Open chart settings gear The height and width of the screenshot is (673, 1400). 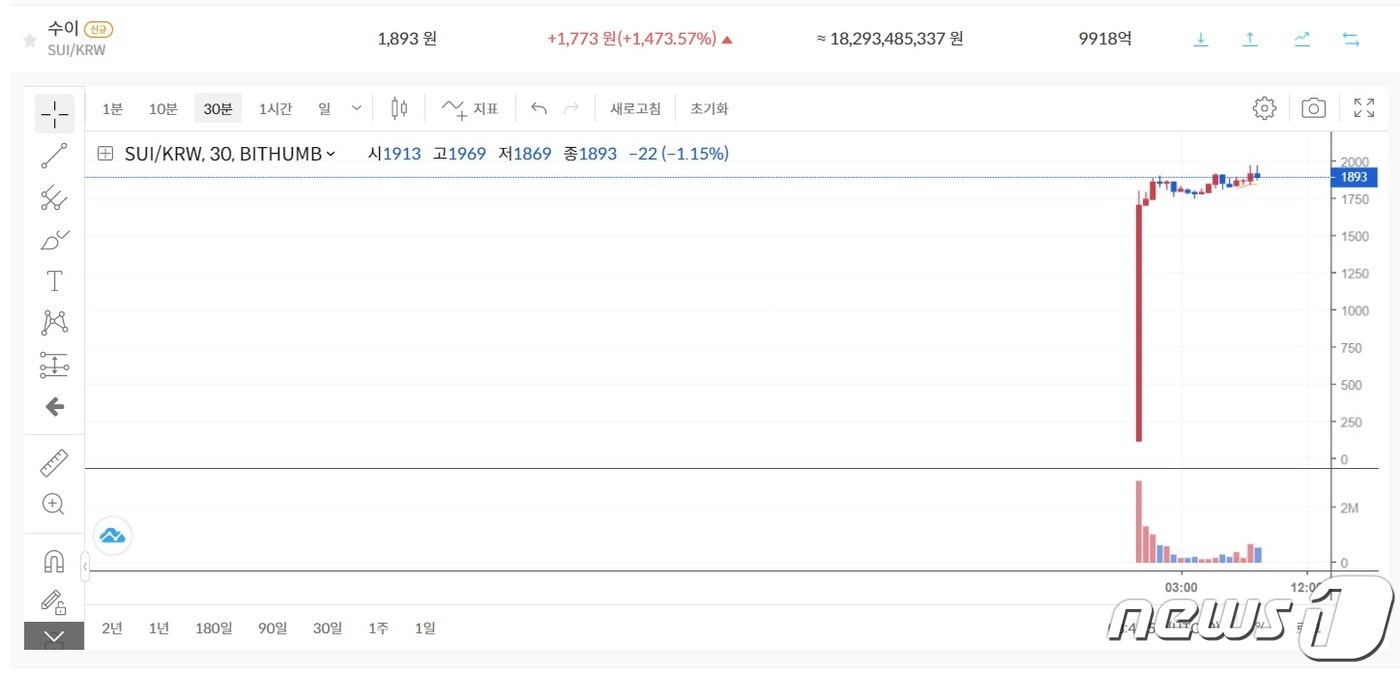[1264, 108]
